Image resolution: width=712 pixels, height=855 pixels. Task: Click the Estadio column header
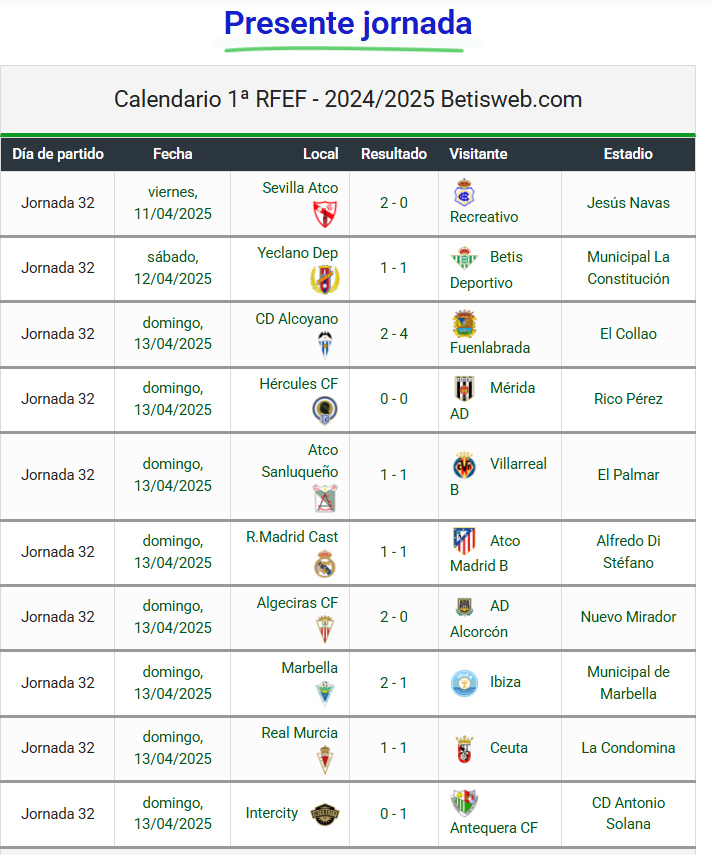(x=628, y=154)
